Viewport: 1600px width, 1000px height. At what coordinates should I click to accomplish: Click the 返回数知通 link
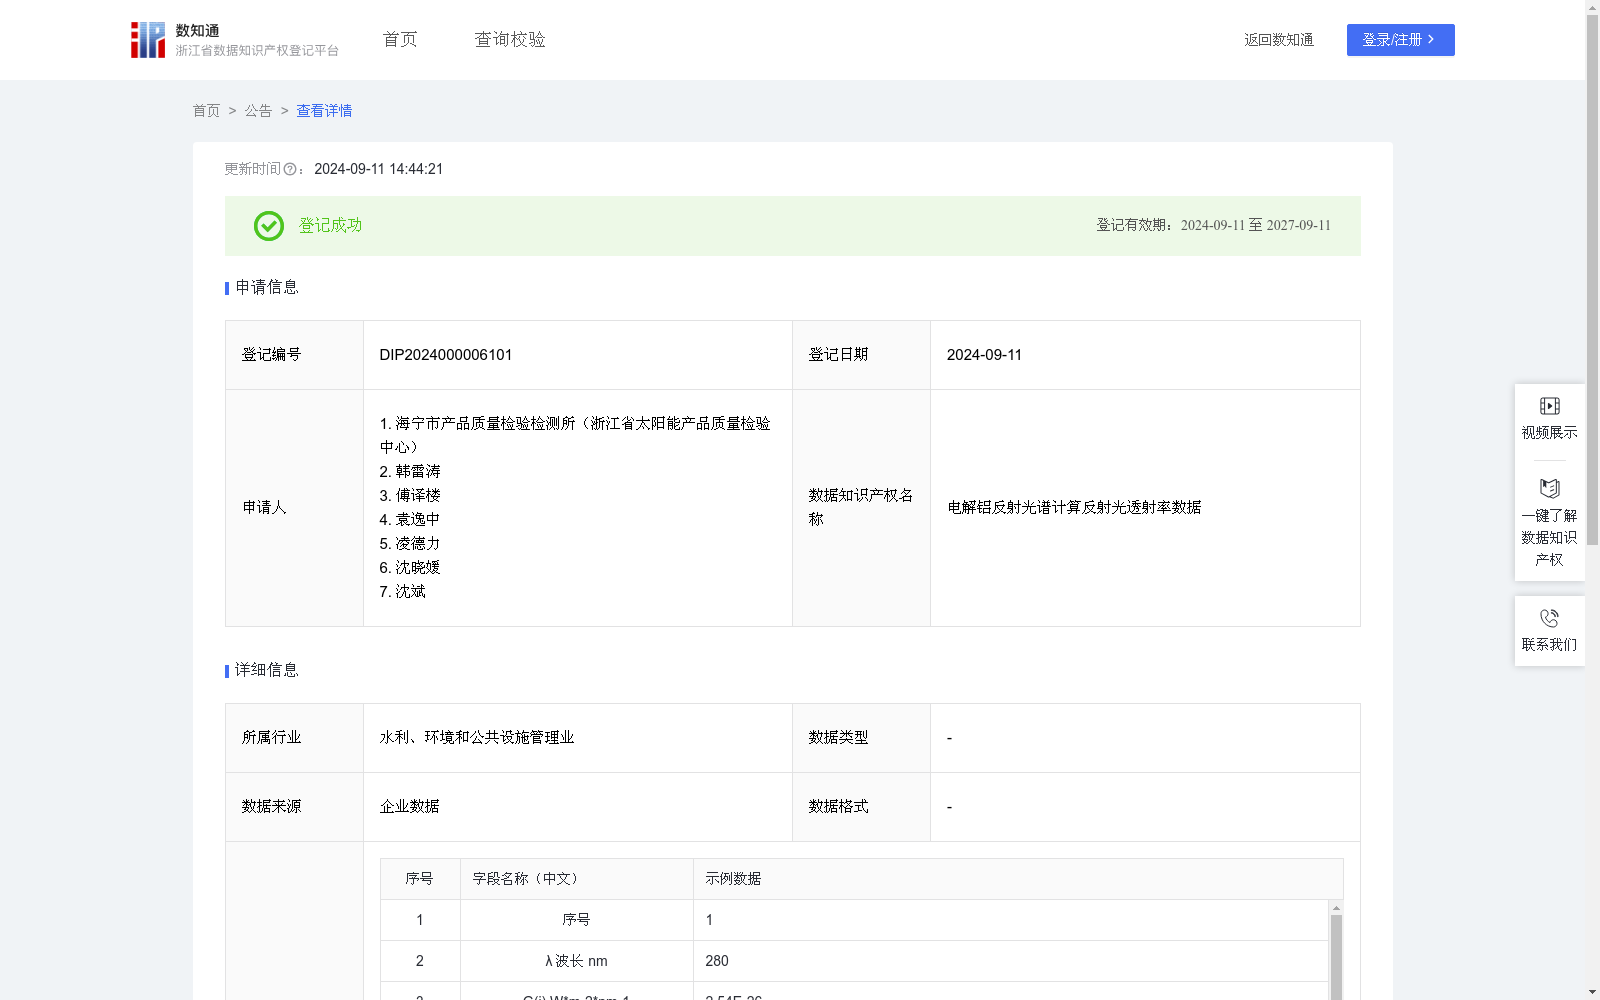click(1279, 40)
